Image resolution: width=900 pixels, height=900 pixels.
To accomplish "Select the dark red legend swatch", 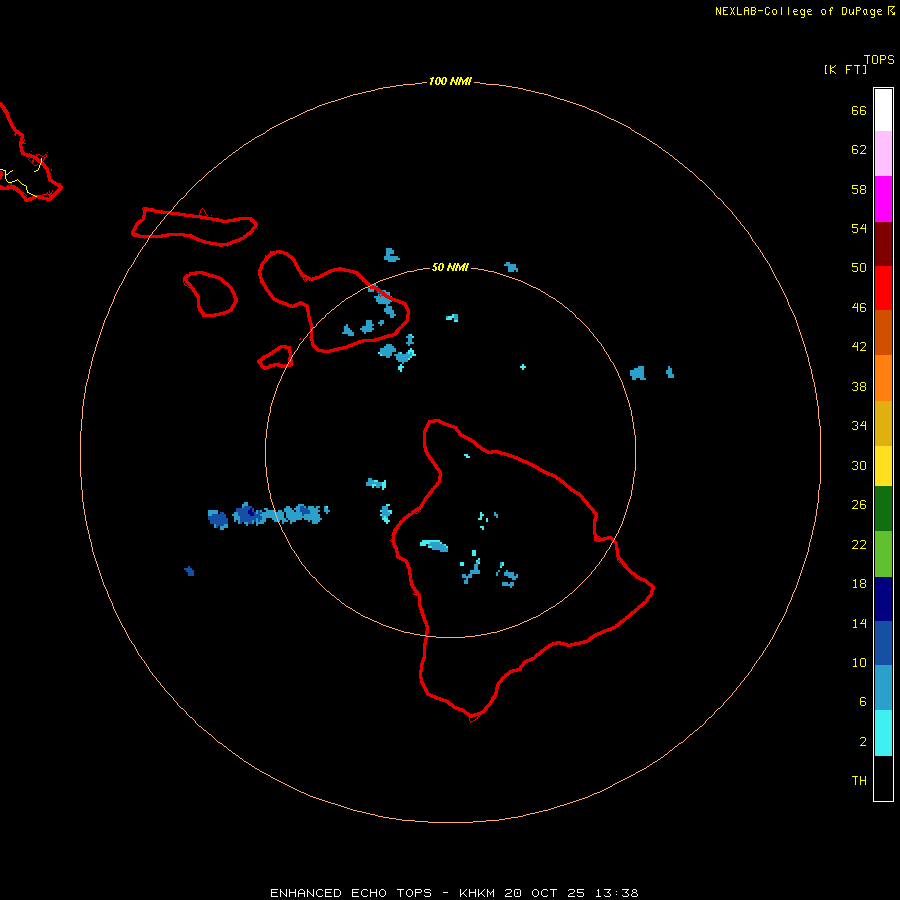I will [x=883, y=243].
